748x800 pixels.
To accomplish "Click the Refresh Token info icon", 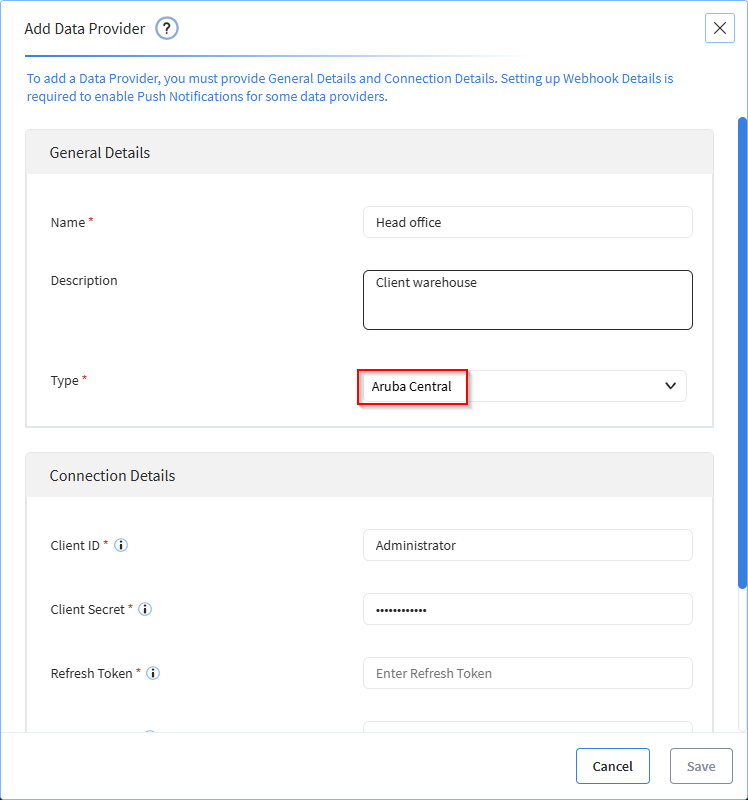I will [x=153, y=673].
